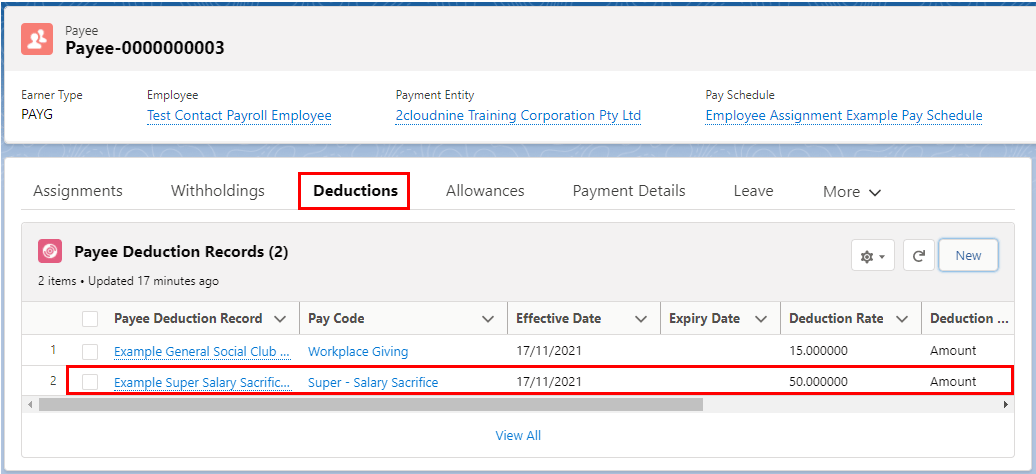Select checkbox for Example General Social Club row
This screenshot has width=1036, height=474.
coord(90,351)
